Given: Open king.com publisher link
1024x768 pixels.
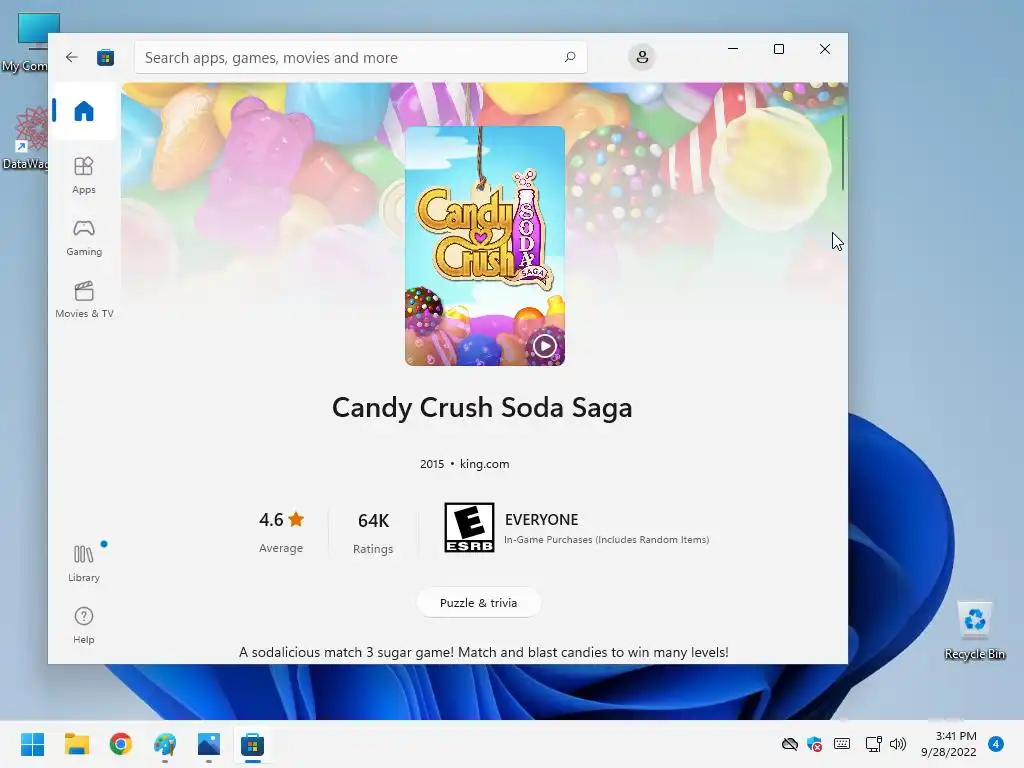Looking at the screenshot, I should pyautogui.click(x=485, y=464).
